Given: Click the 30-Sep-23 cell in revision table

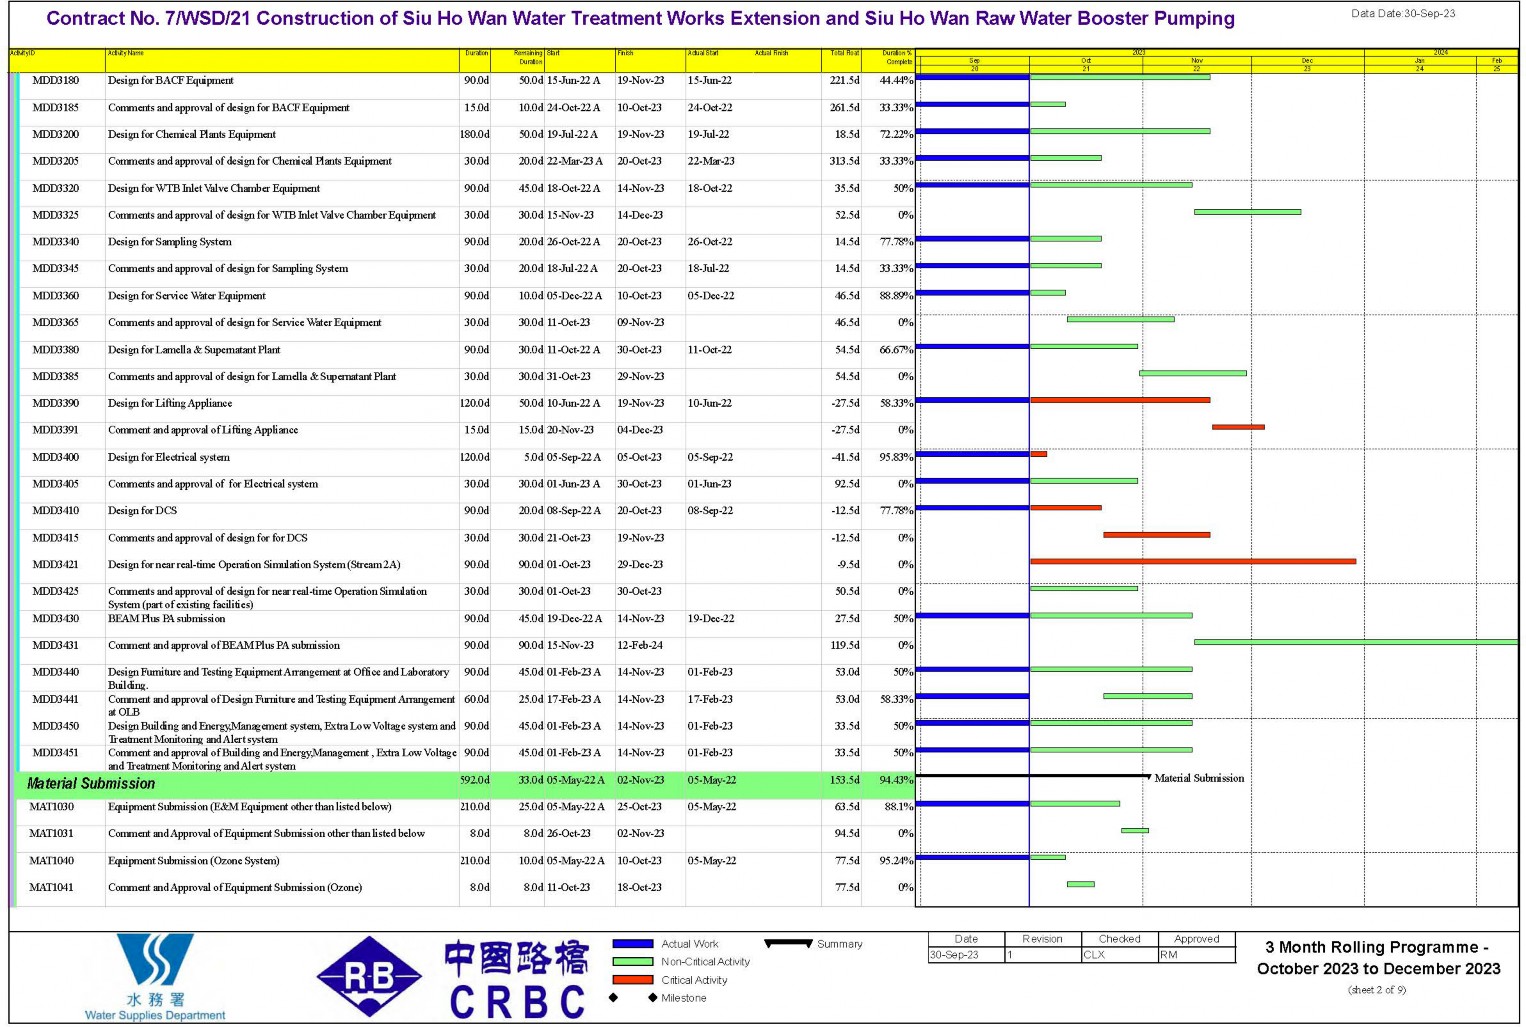Looking at the screenshot, I should pyautogui.click(x=966, y=955).
